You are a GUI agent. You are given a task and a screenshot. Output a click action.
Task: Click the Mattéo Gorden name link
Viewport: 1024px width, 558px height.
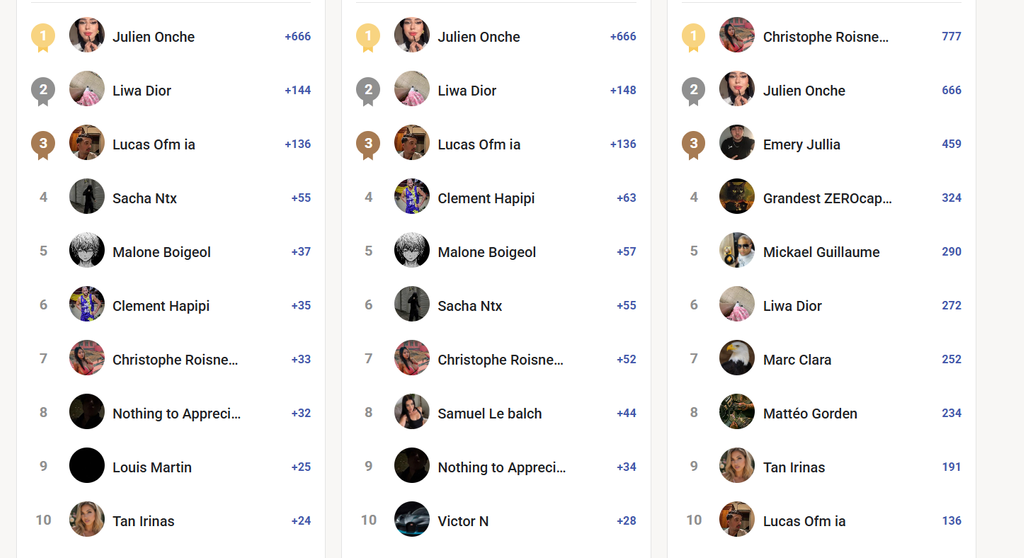810,414
